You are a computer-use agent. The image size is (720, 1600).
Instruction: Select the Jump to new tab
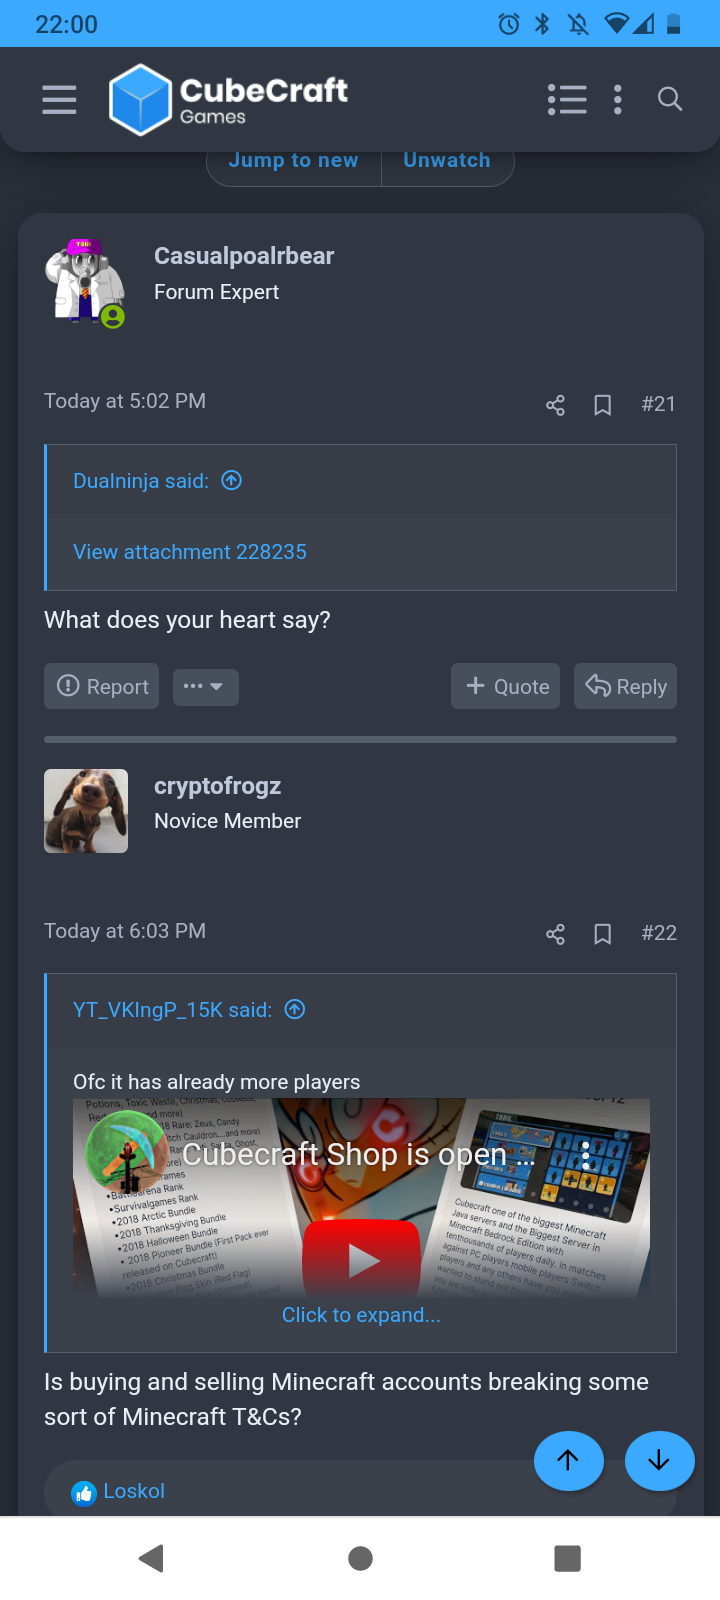pos(293,161)
